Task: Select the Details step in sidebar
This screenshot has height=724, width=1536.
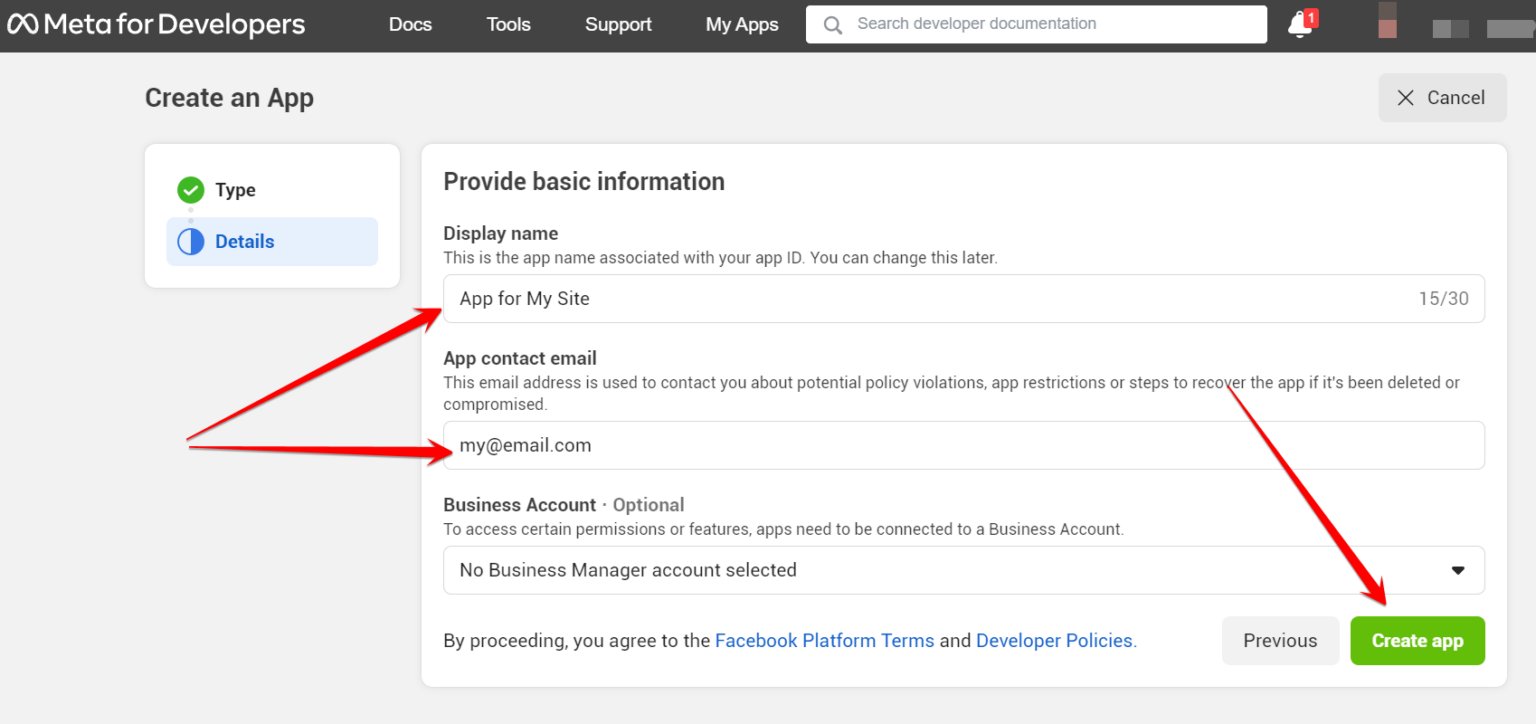Action: [x=272, y=241]
